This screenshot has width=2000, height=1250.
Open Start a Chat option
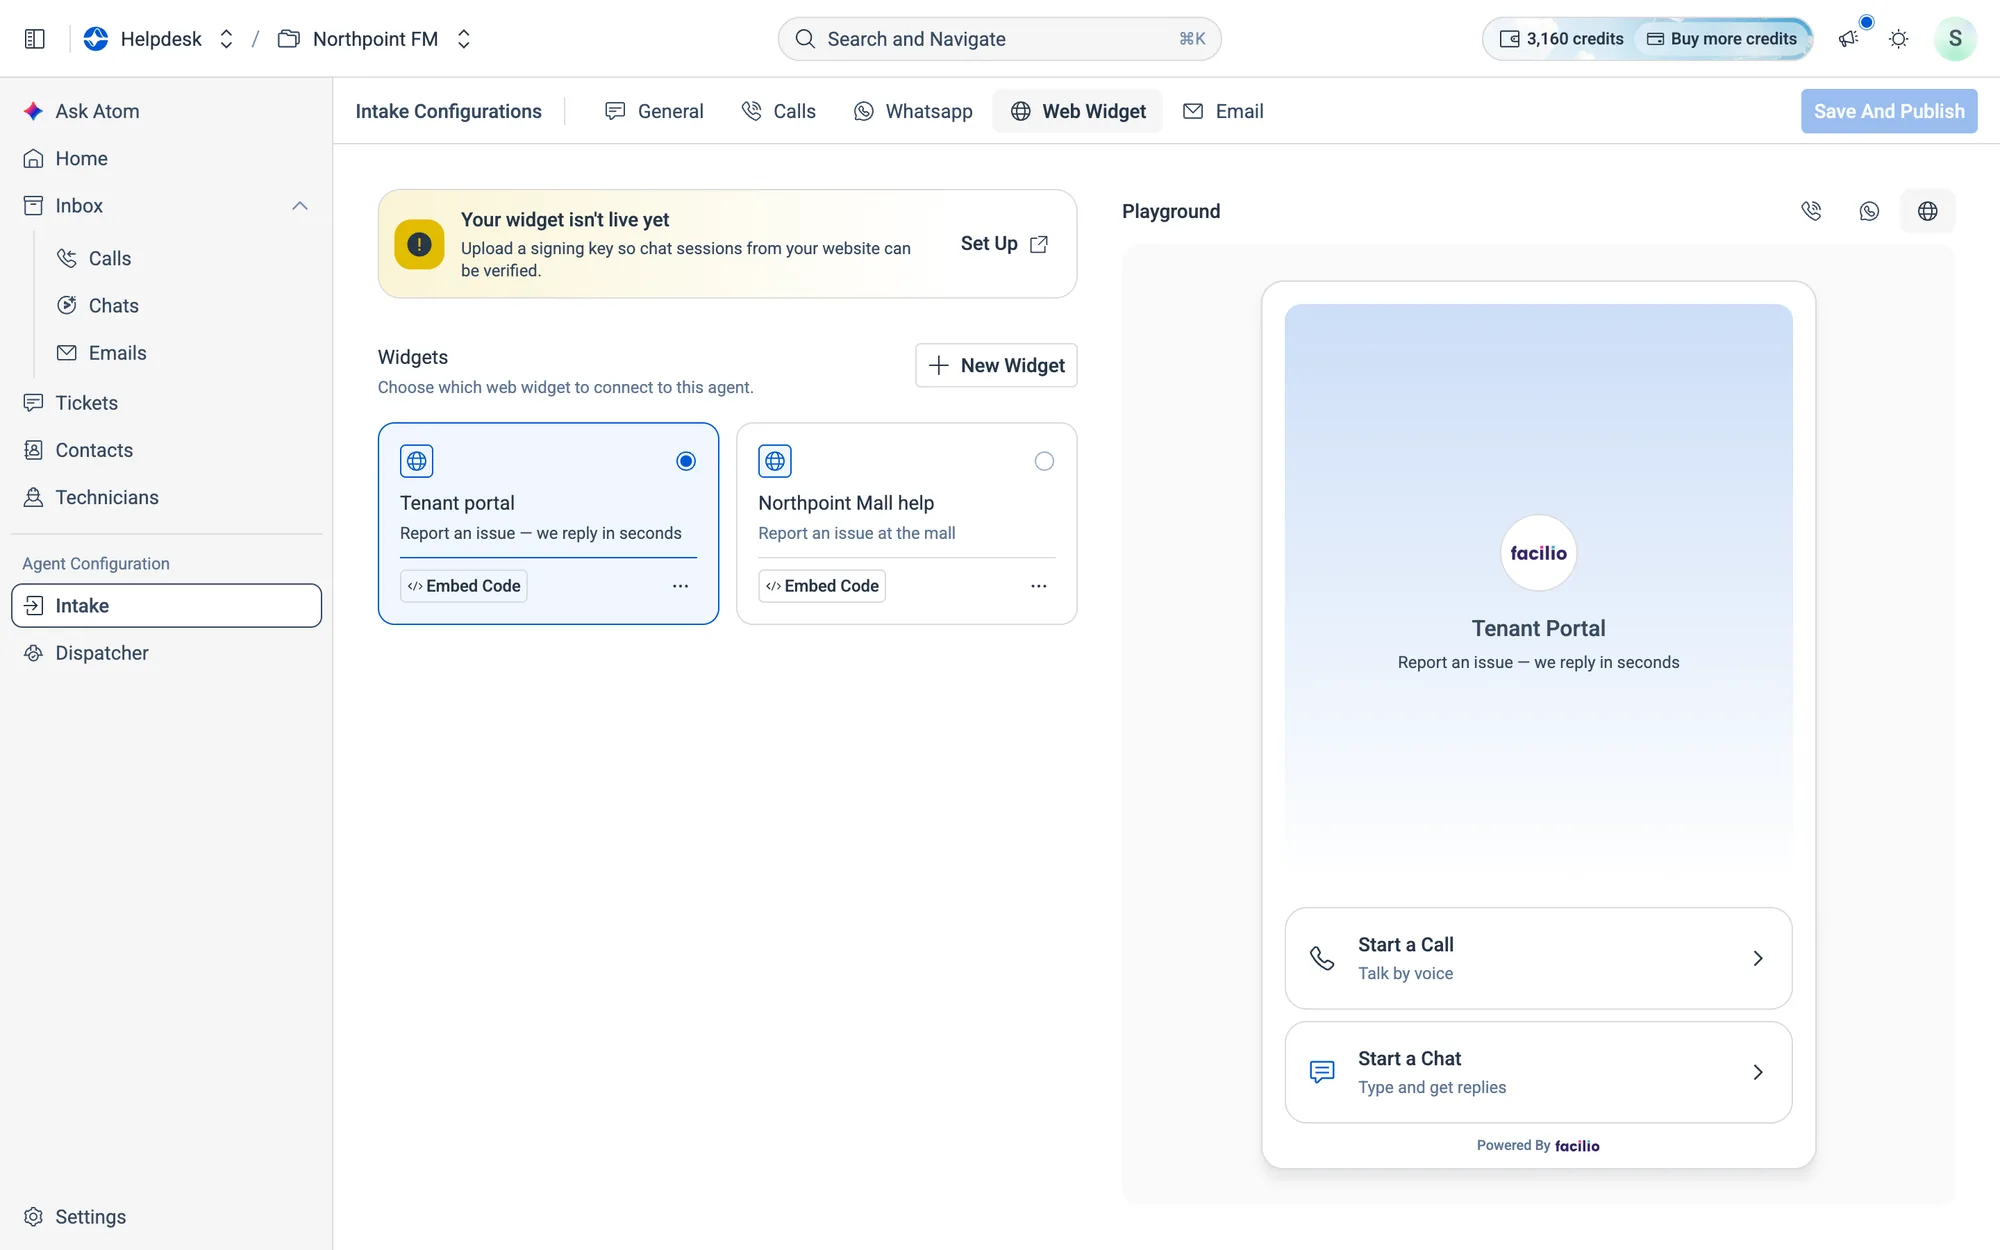[x=1538, y=1072]
